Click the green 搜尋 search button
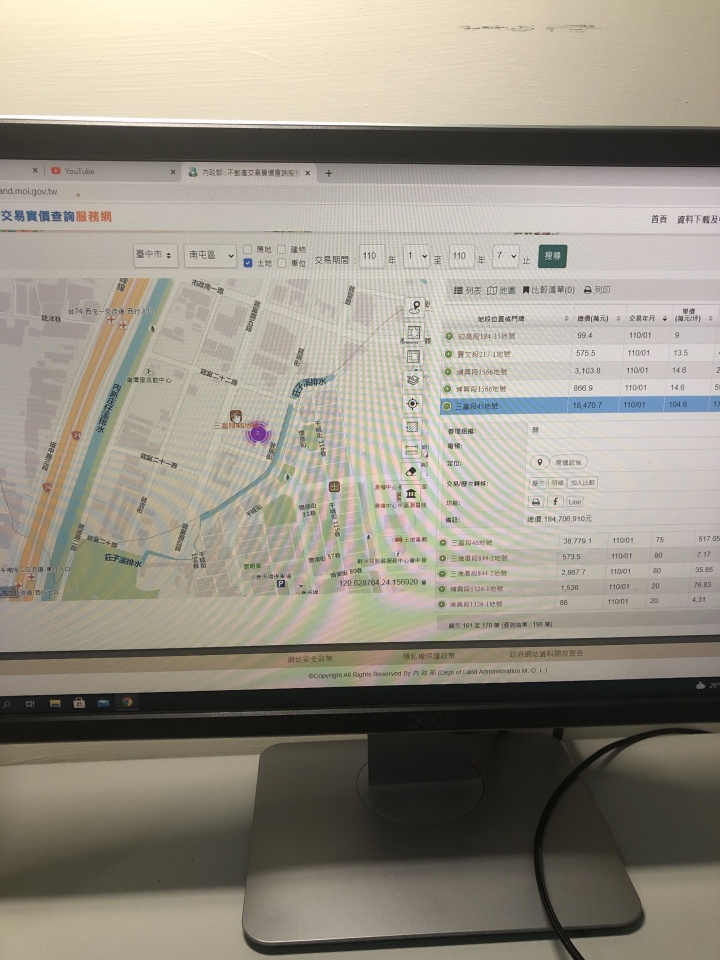Viewport: 720px width, 960px height. (x=553, y=256)
